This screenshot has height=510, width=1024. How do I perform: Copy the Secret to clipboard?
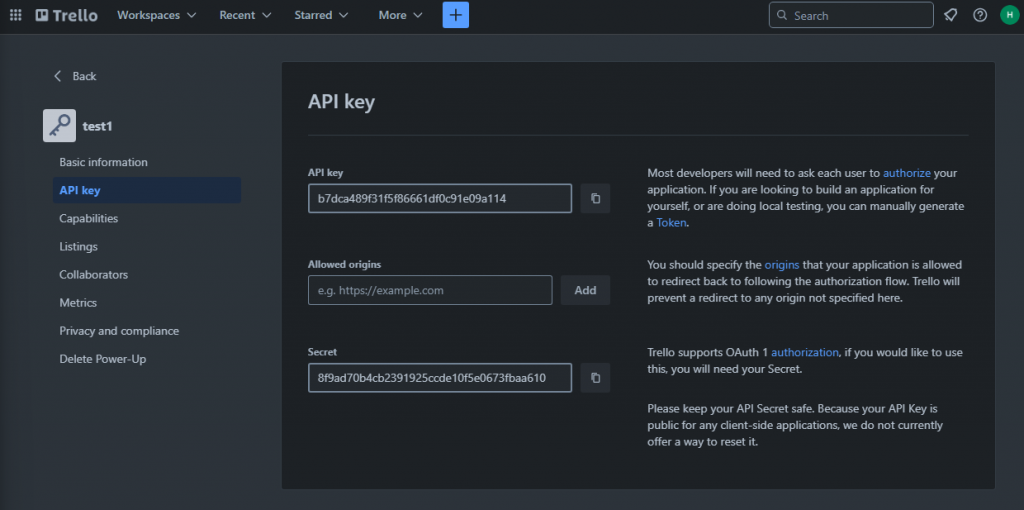595,378
